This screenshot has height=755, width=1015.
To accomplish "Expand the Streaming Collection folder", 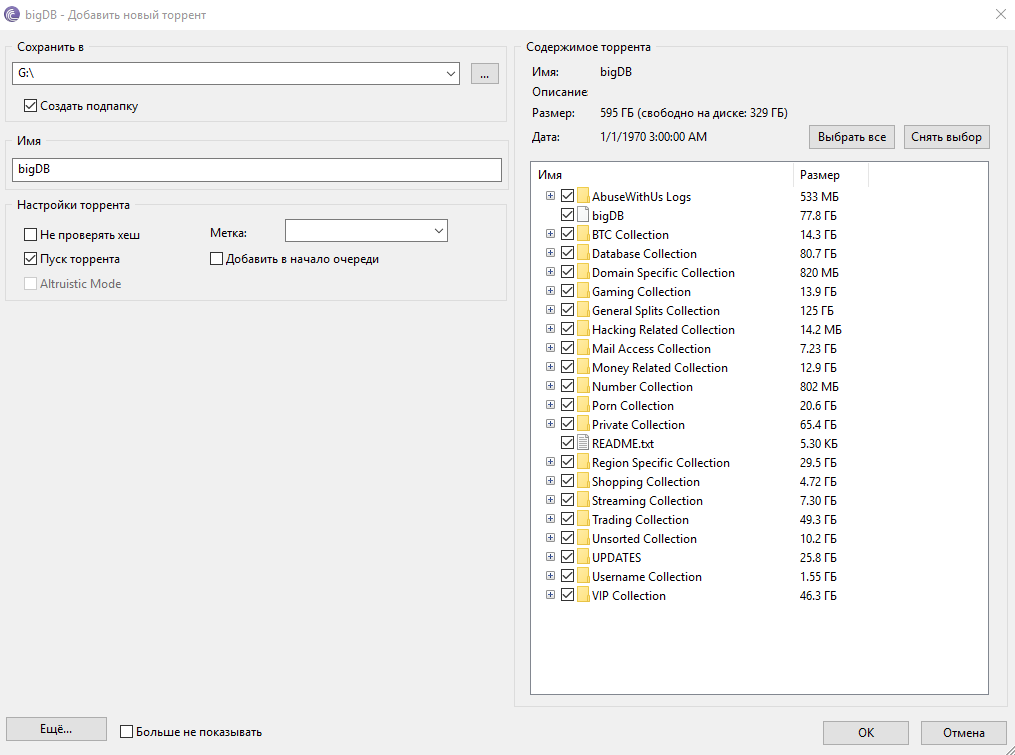I will coord(550,500).
